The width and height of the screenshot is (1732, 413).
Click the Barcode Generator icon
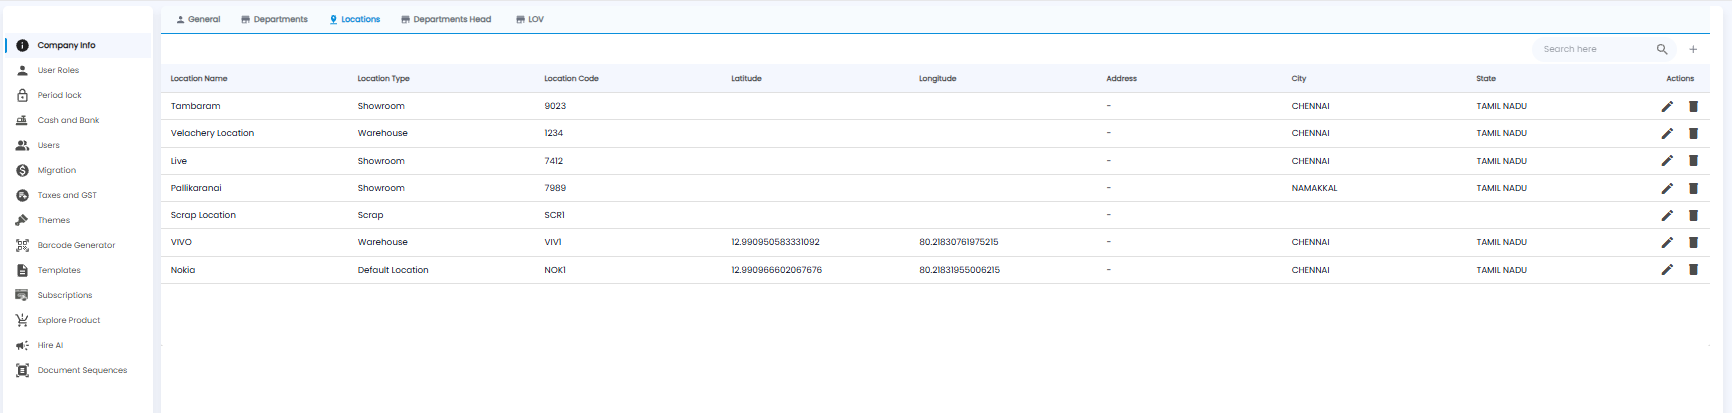[22, 245]
